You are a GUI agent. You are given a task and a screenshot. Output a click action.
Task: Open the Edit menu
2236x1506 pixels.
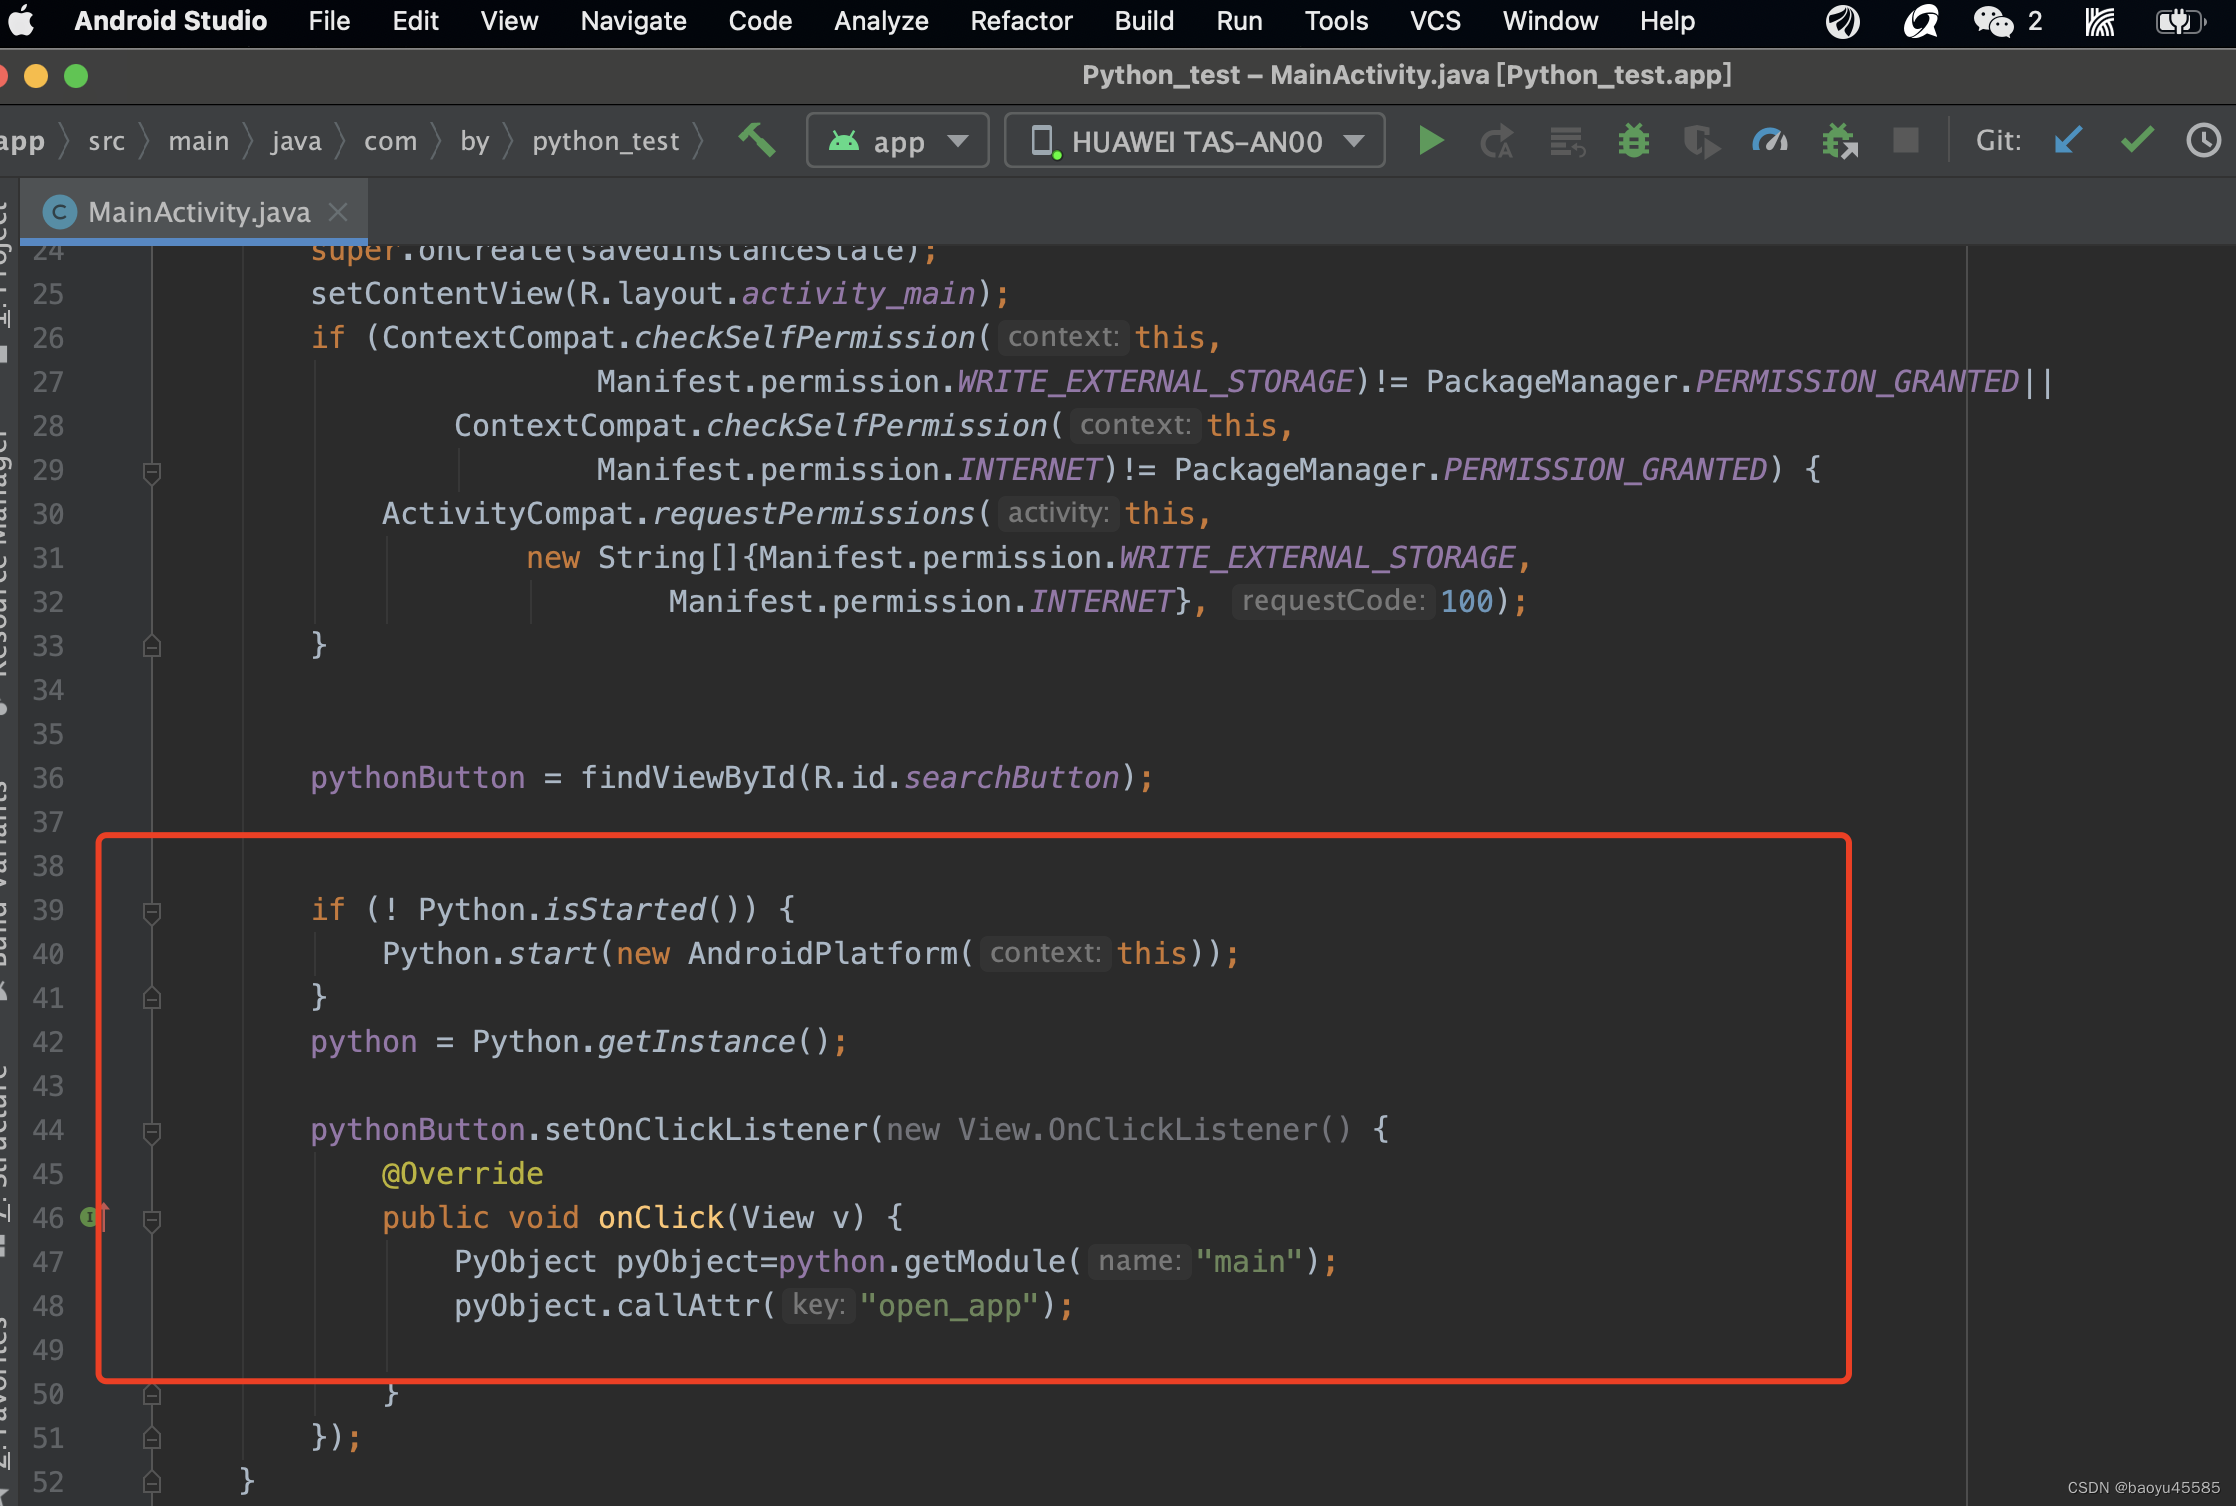tap(415, 21)
